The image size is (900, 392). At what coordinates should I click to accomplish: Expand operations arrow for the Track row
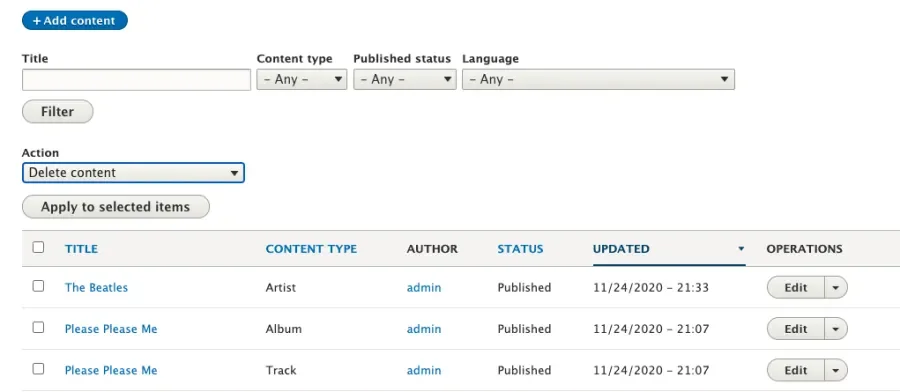click(x=836, y=370)
